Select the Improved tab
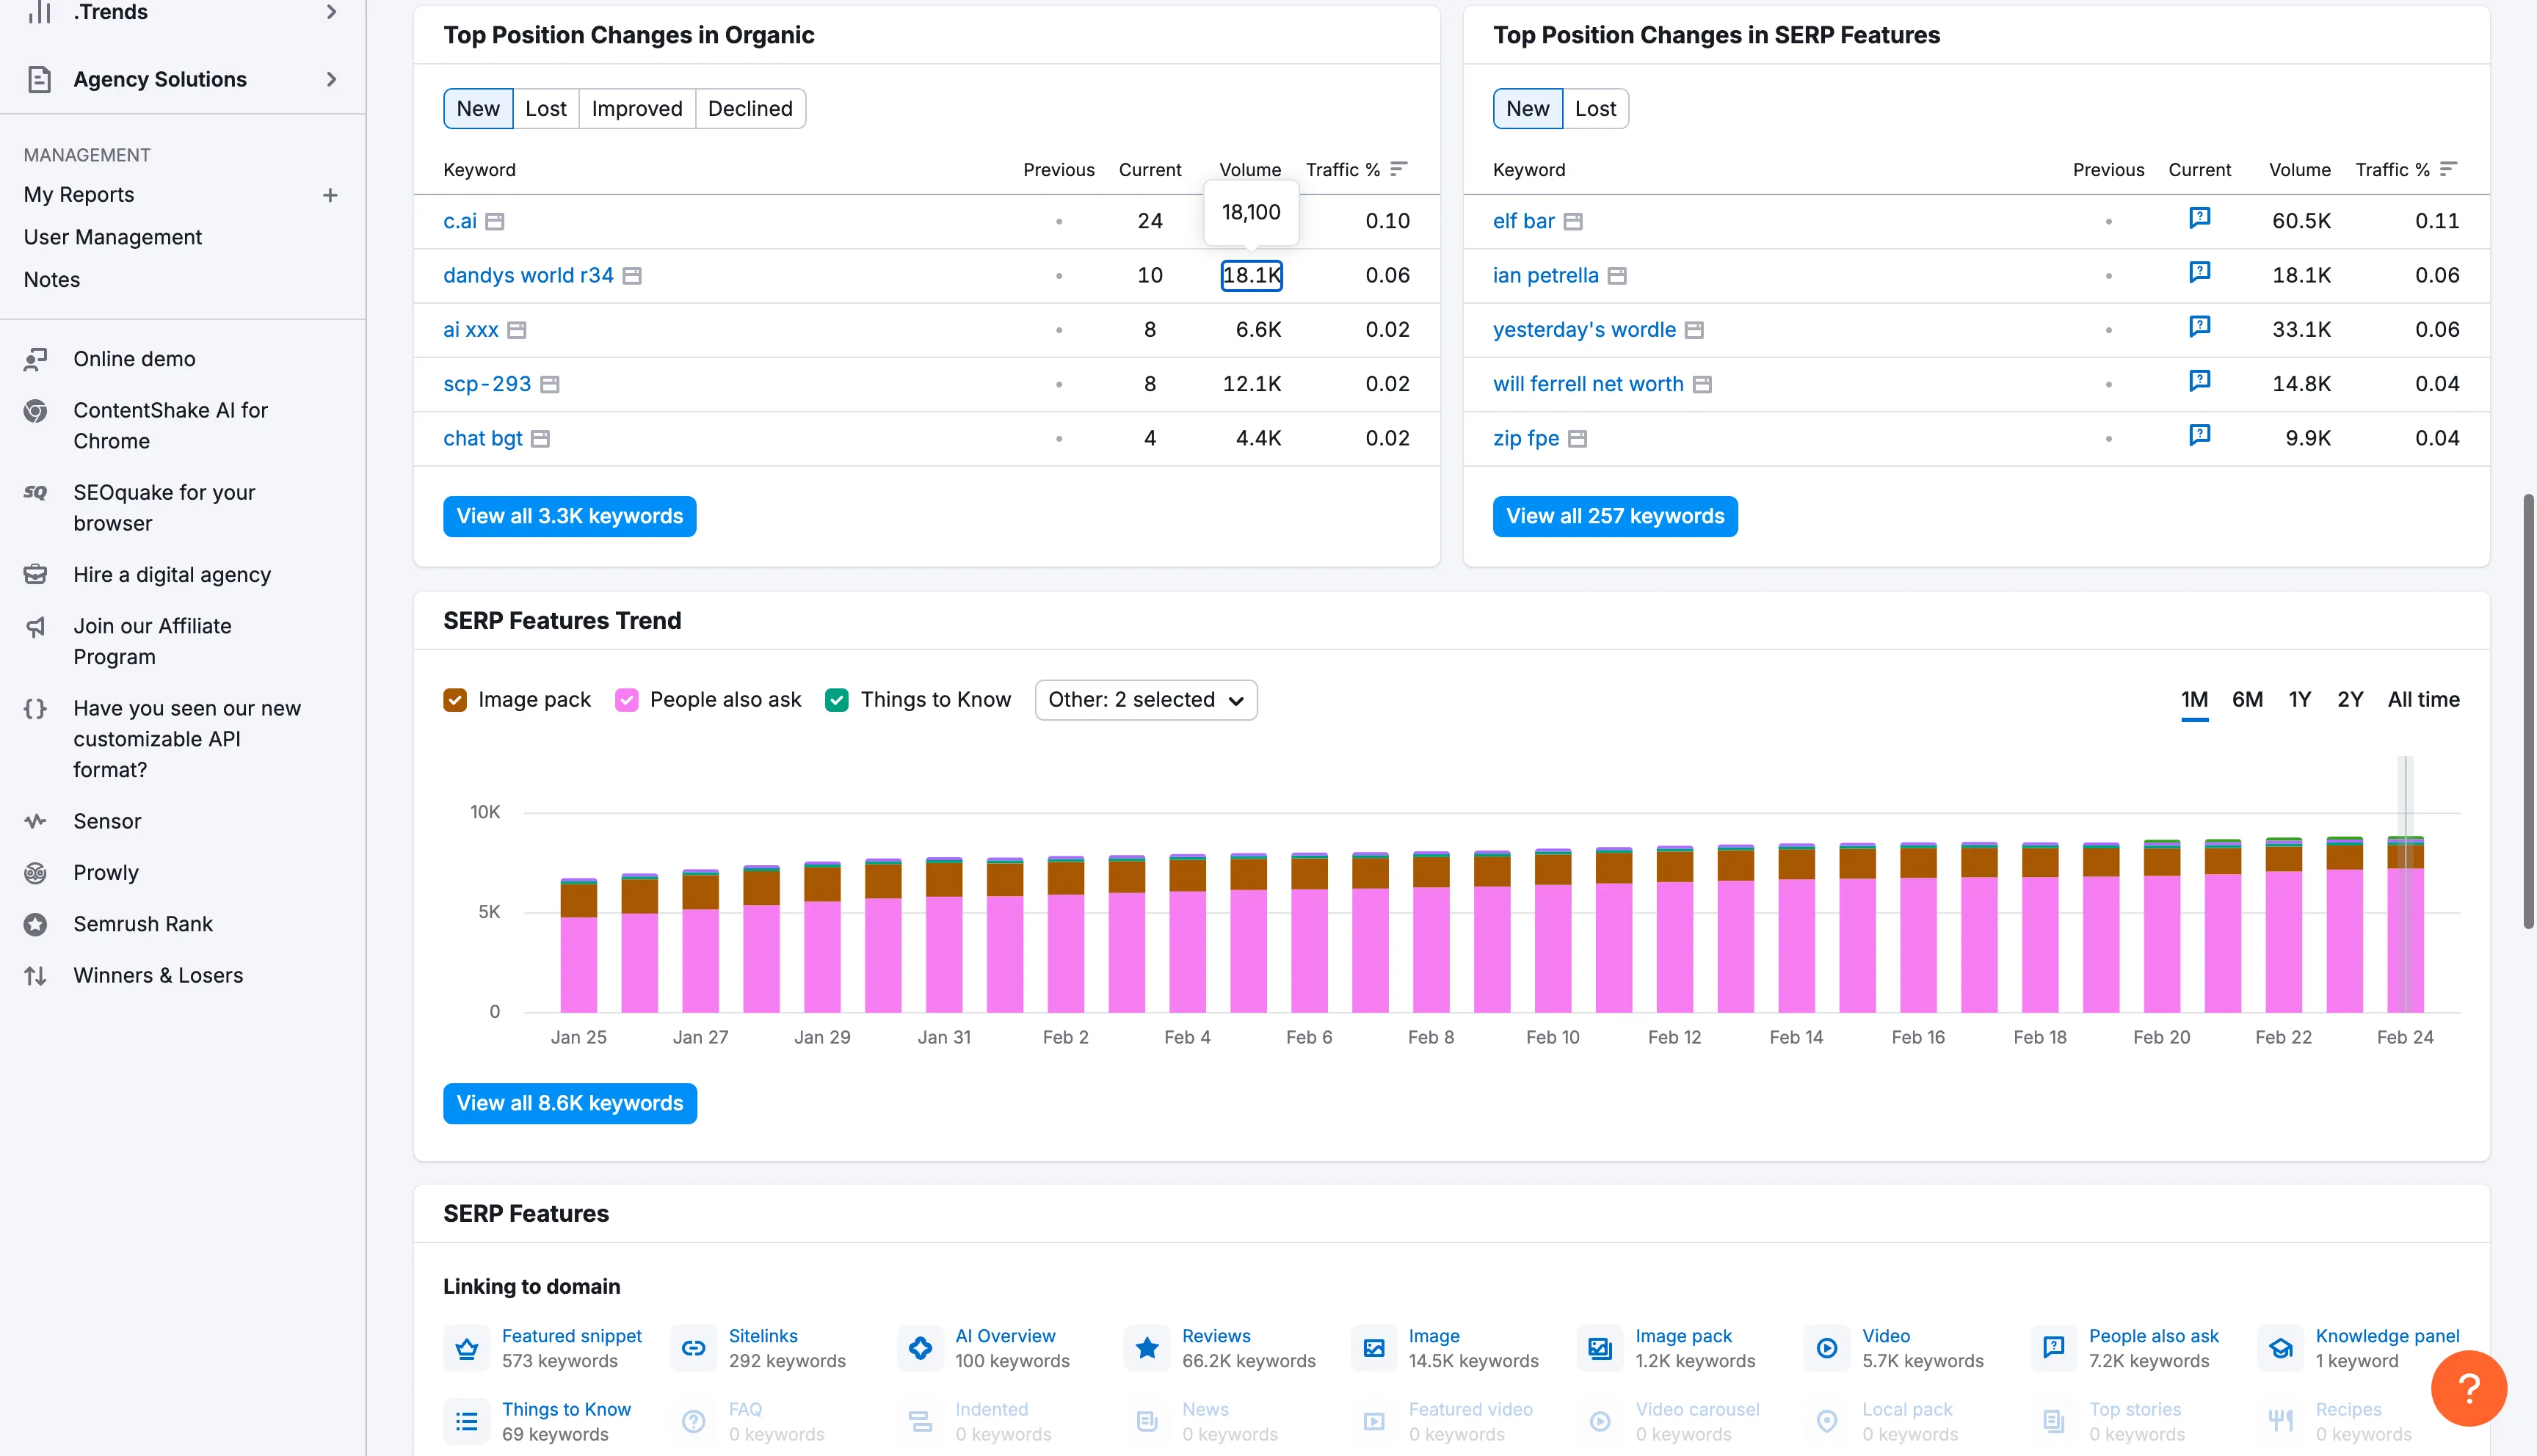 point(637,108)
